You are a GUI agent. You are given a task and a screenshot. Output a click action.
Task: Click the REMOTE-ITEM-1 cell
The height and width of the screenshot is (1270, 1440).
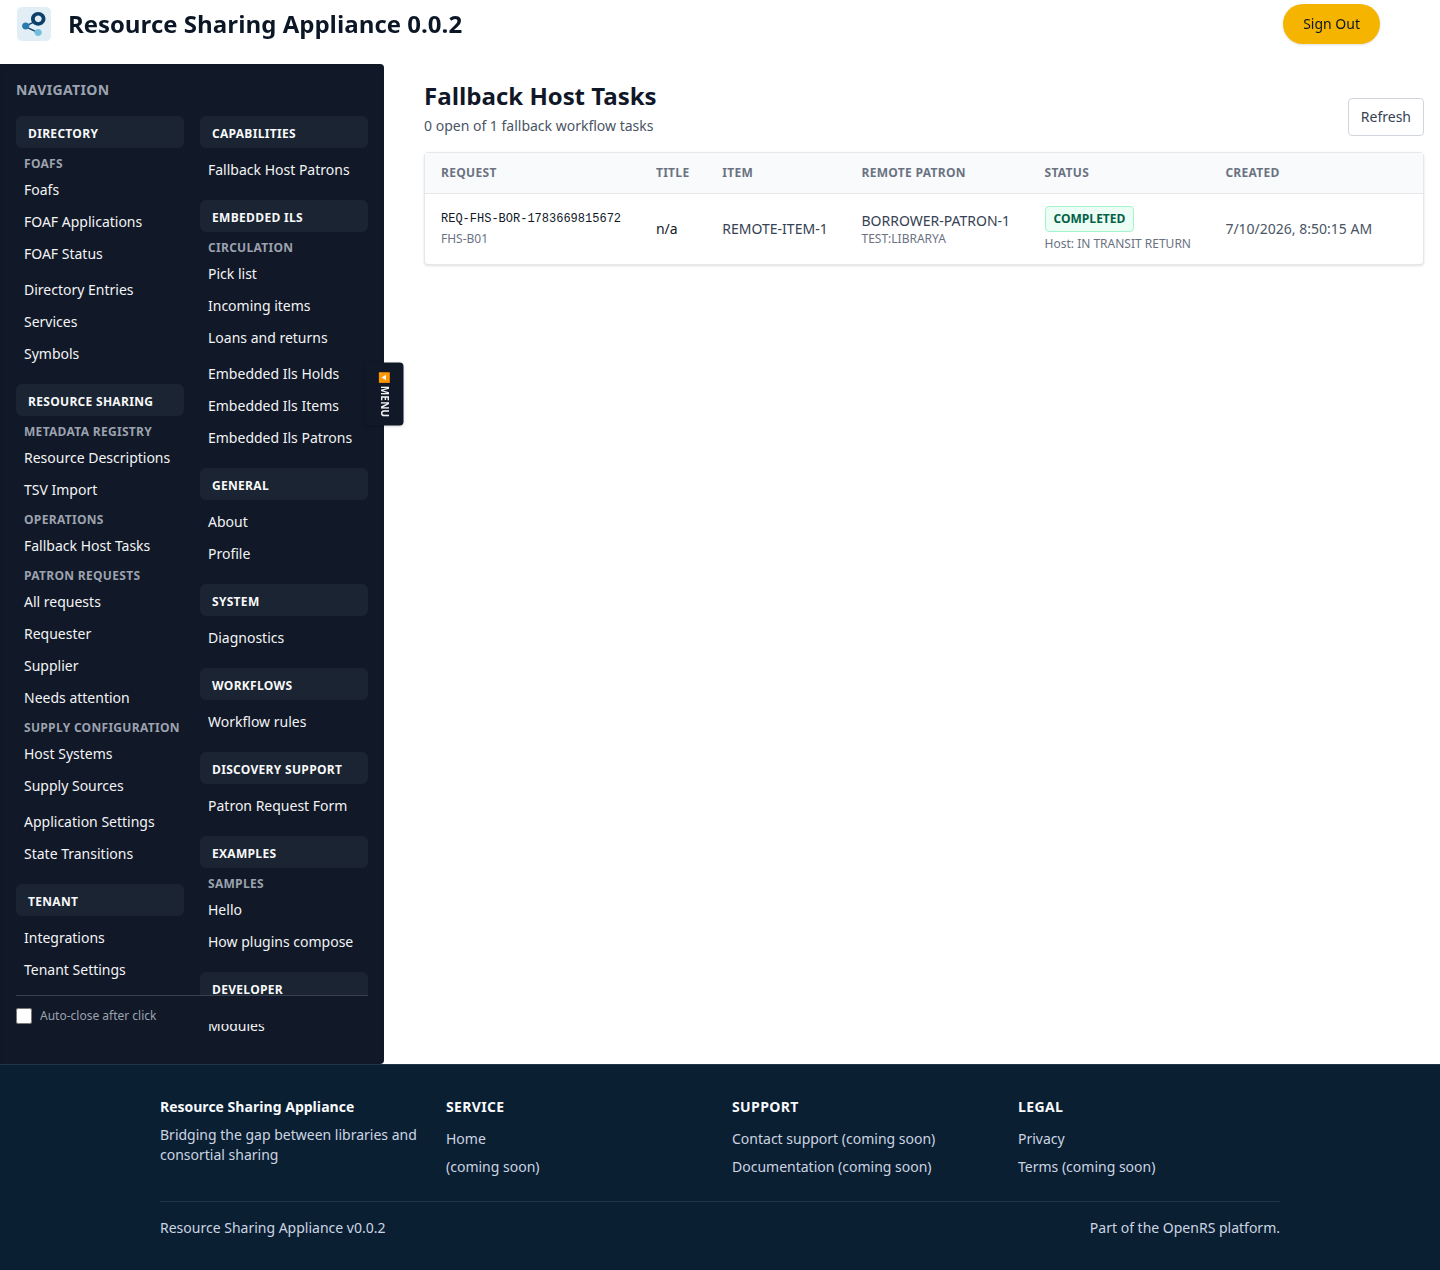pos(774,229)
